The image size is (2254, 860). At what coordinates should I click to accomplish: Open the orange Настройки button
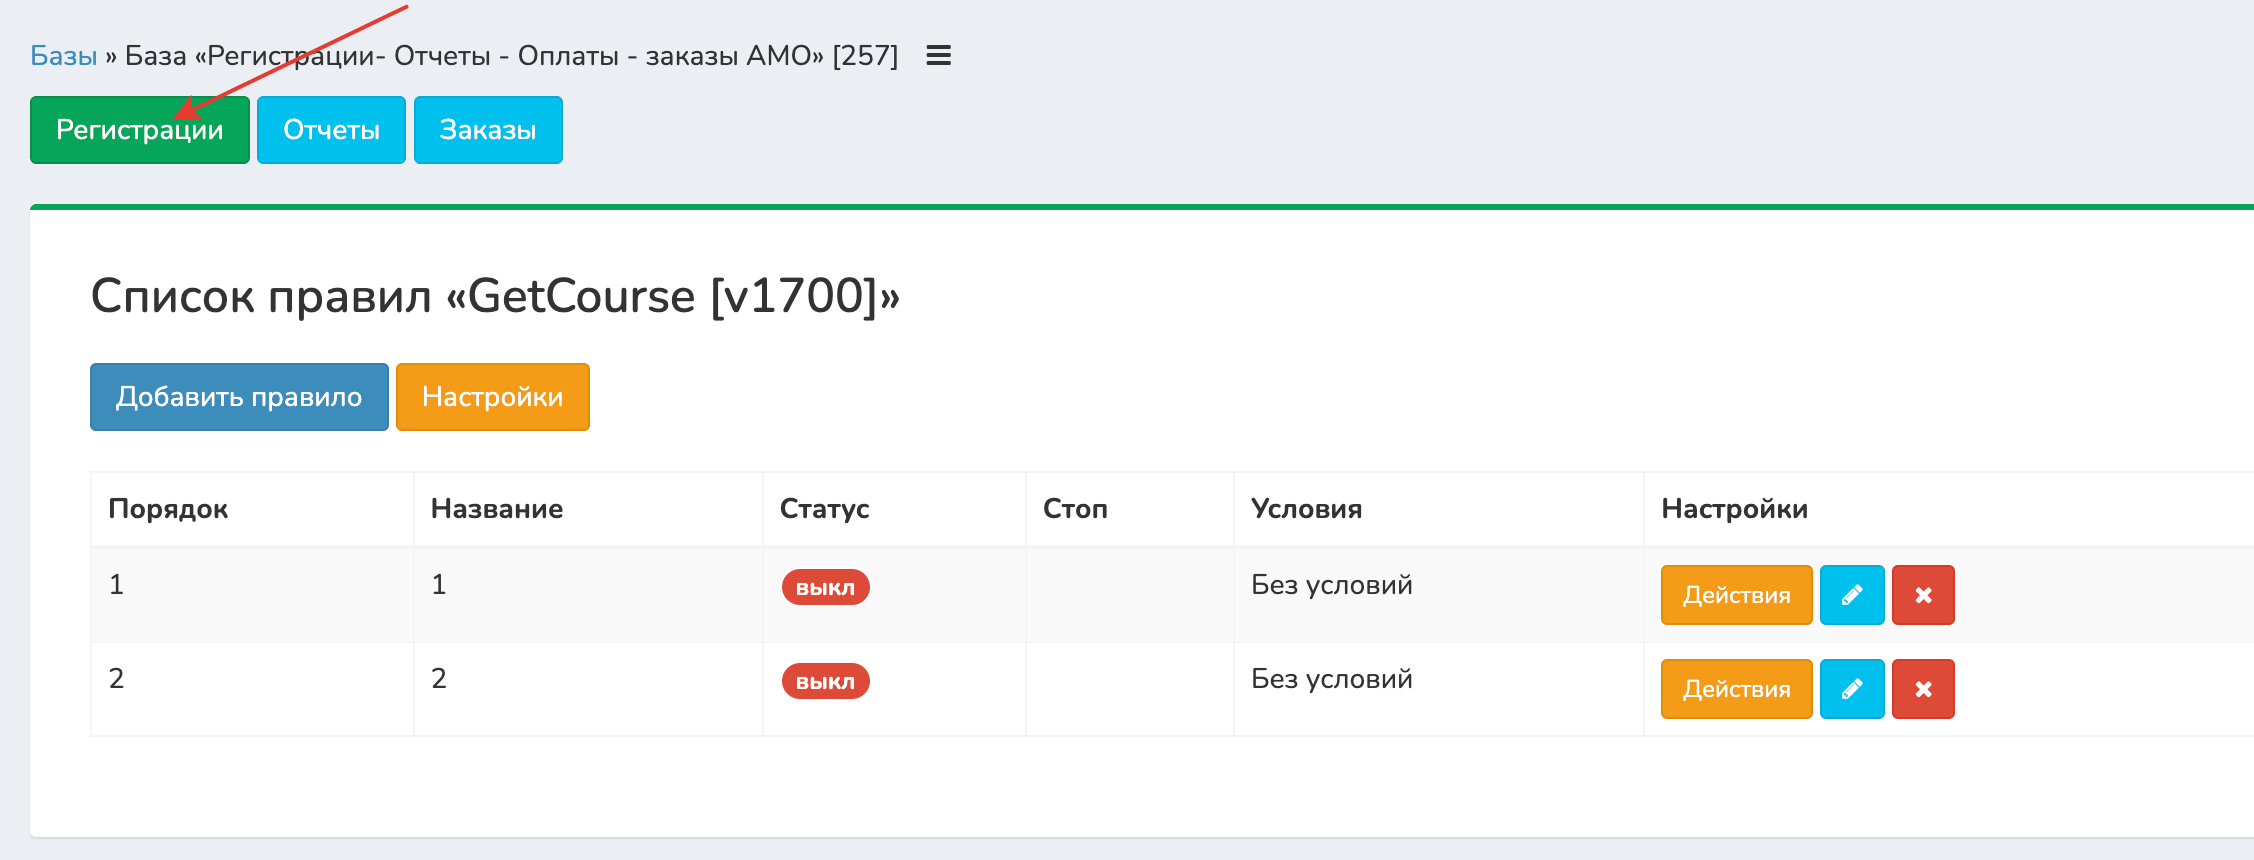tap(492, 397)
